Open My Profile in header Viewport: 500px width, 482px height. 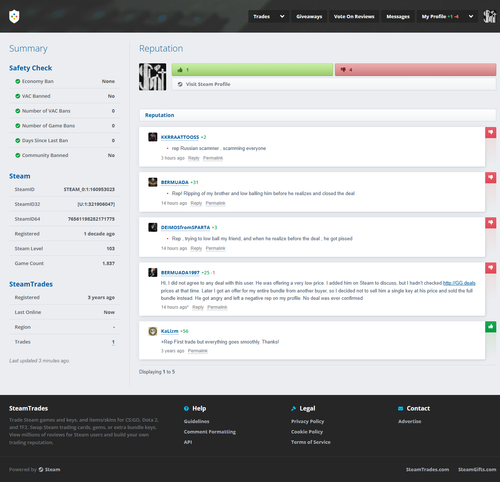440,16
